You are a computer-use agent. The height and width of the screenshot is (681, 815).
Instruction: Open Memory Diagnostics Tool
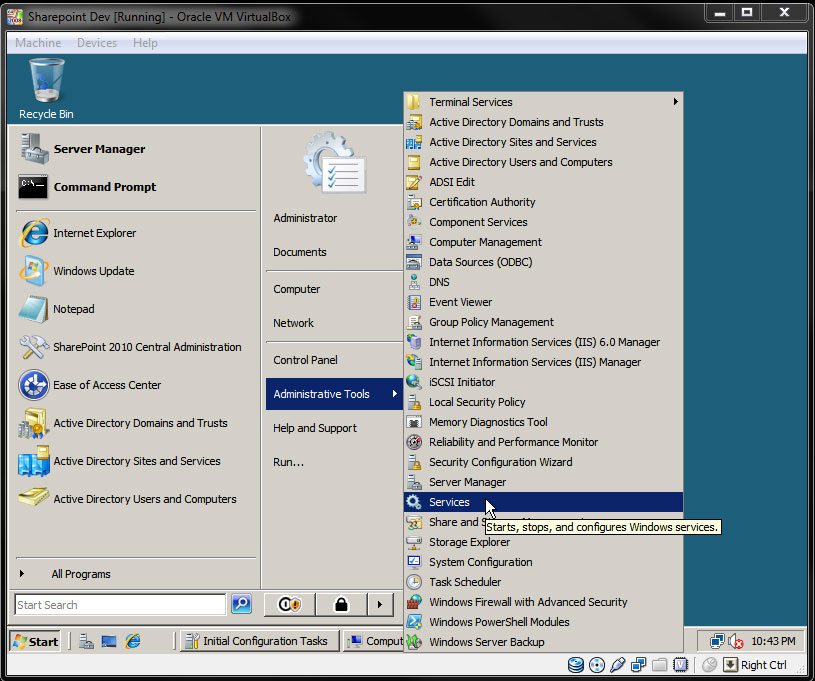(x=543, y=422)
